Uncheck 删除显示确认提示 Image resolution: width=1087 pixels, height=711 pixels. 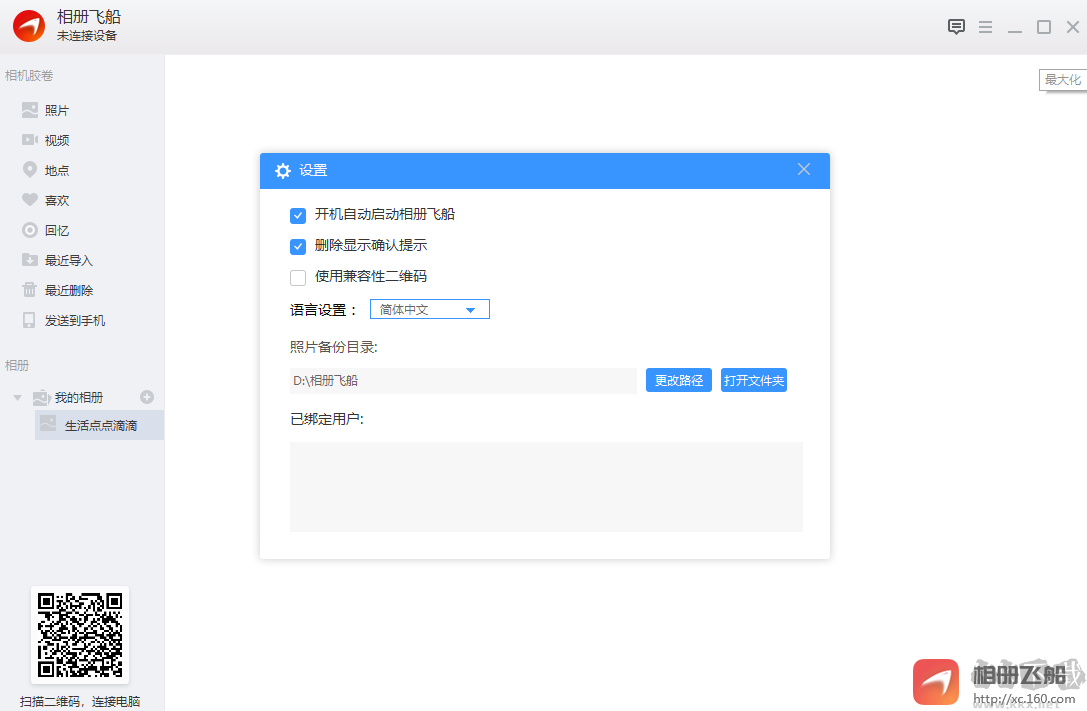pos(298,245)
